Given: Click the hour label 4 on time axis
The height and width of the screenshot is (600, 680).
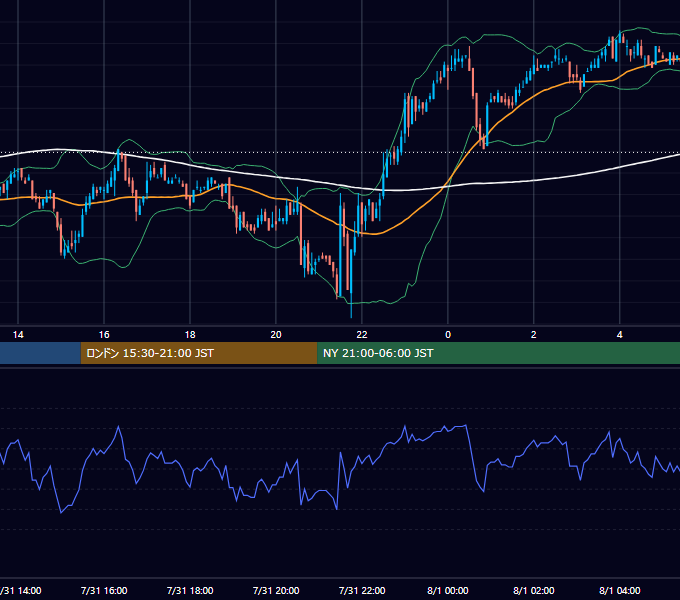Looking at the screenshot, I should (620, 335).
